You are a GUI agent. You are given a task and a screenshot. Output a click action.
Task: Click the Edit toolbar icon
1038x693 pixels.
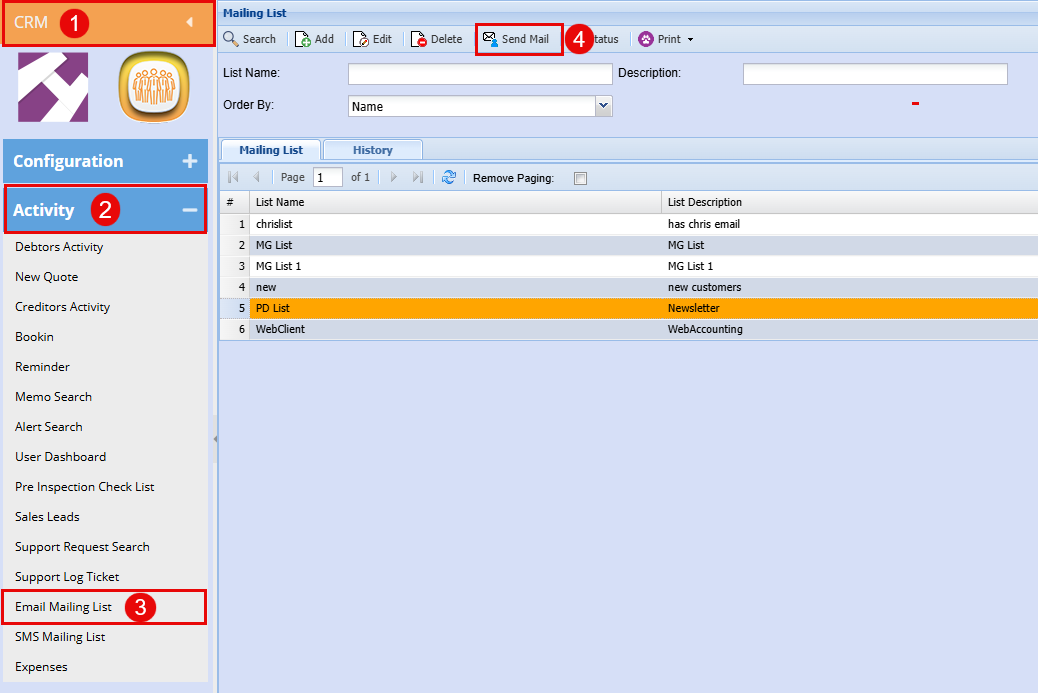pyautogui.click(x=361, y=39)
